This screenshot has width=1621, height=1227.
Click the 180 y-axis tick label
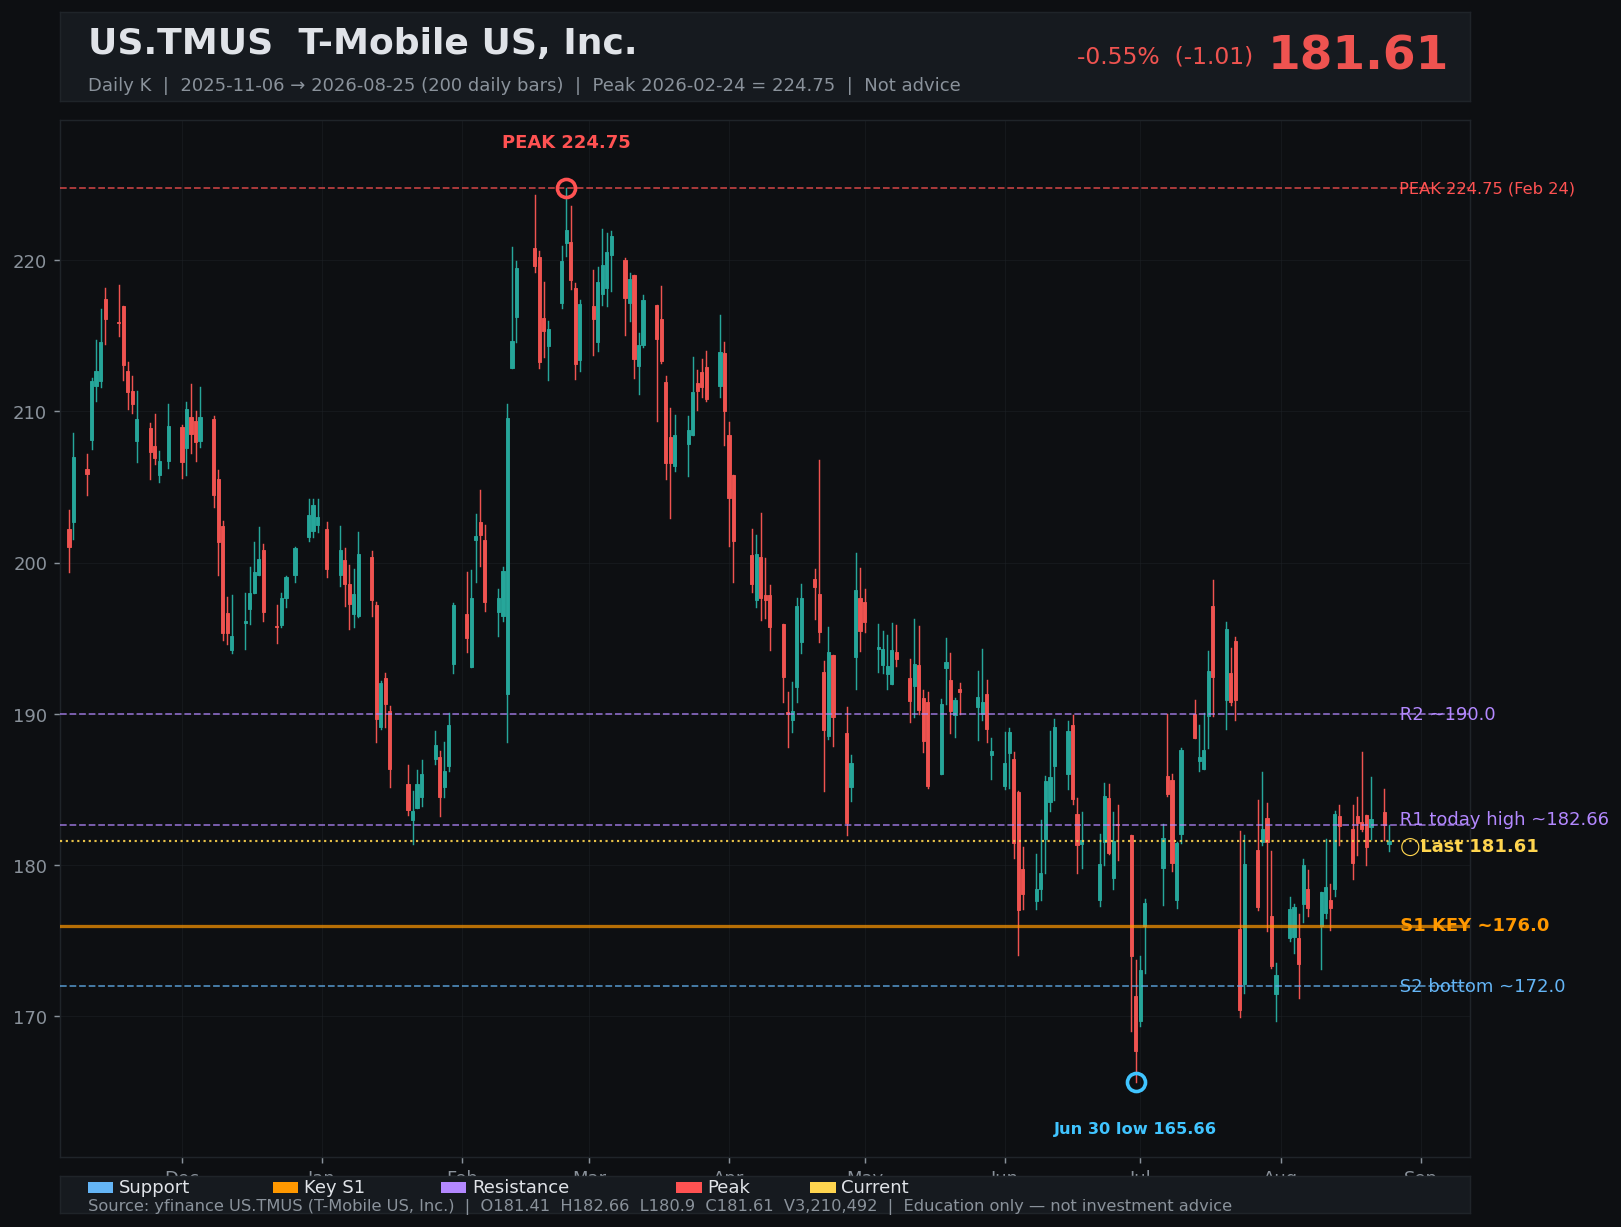coord(30,866)
